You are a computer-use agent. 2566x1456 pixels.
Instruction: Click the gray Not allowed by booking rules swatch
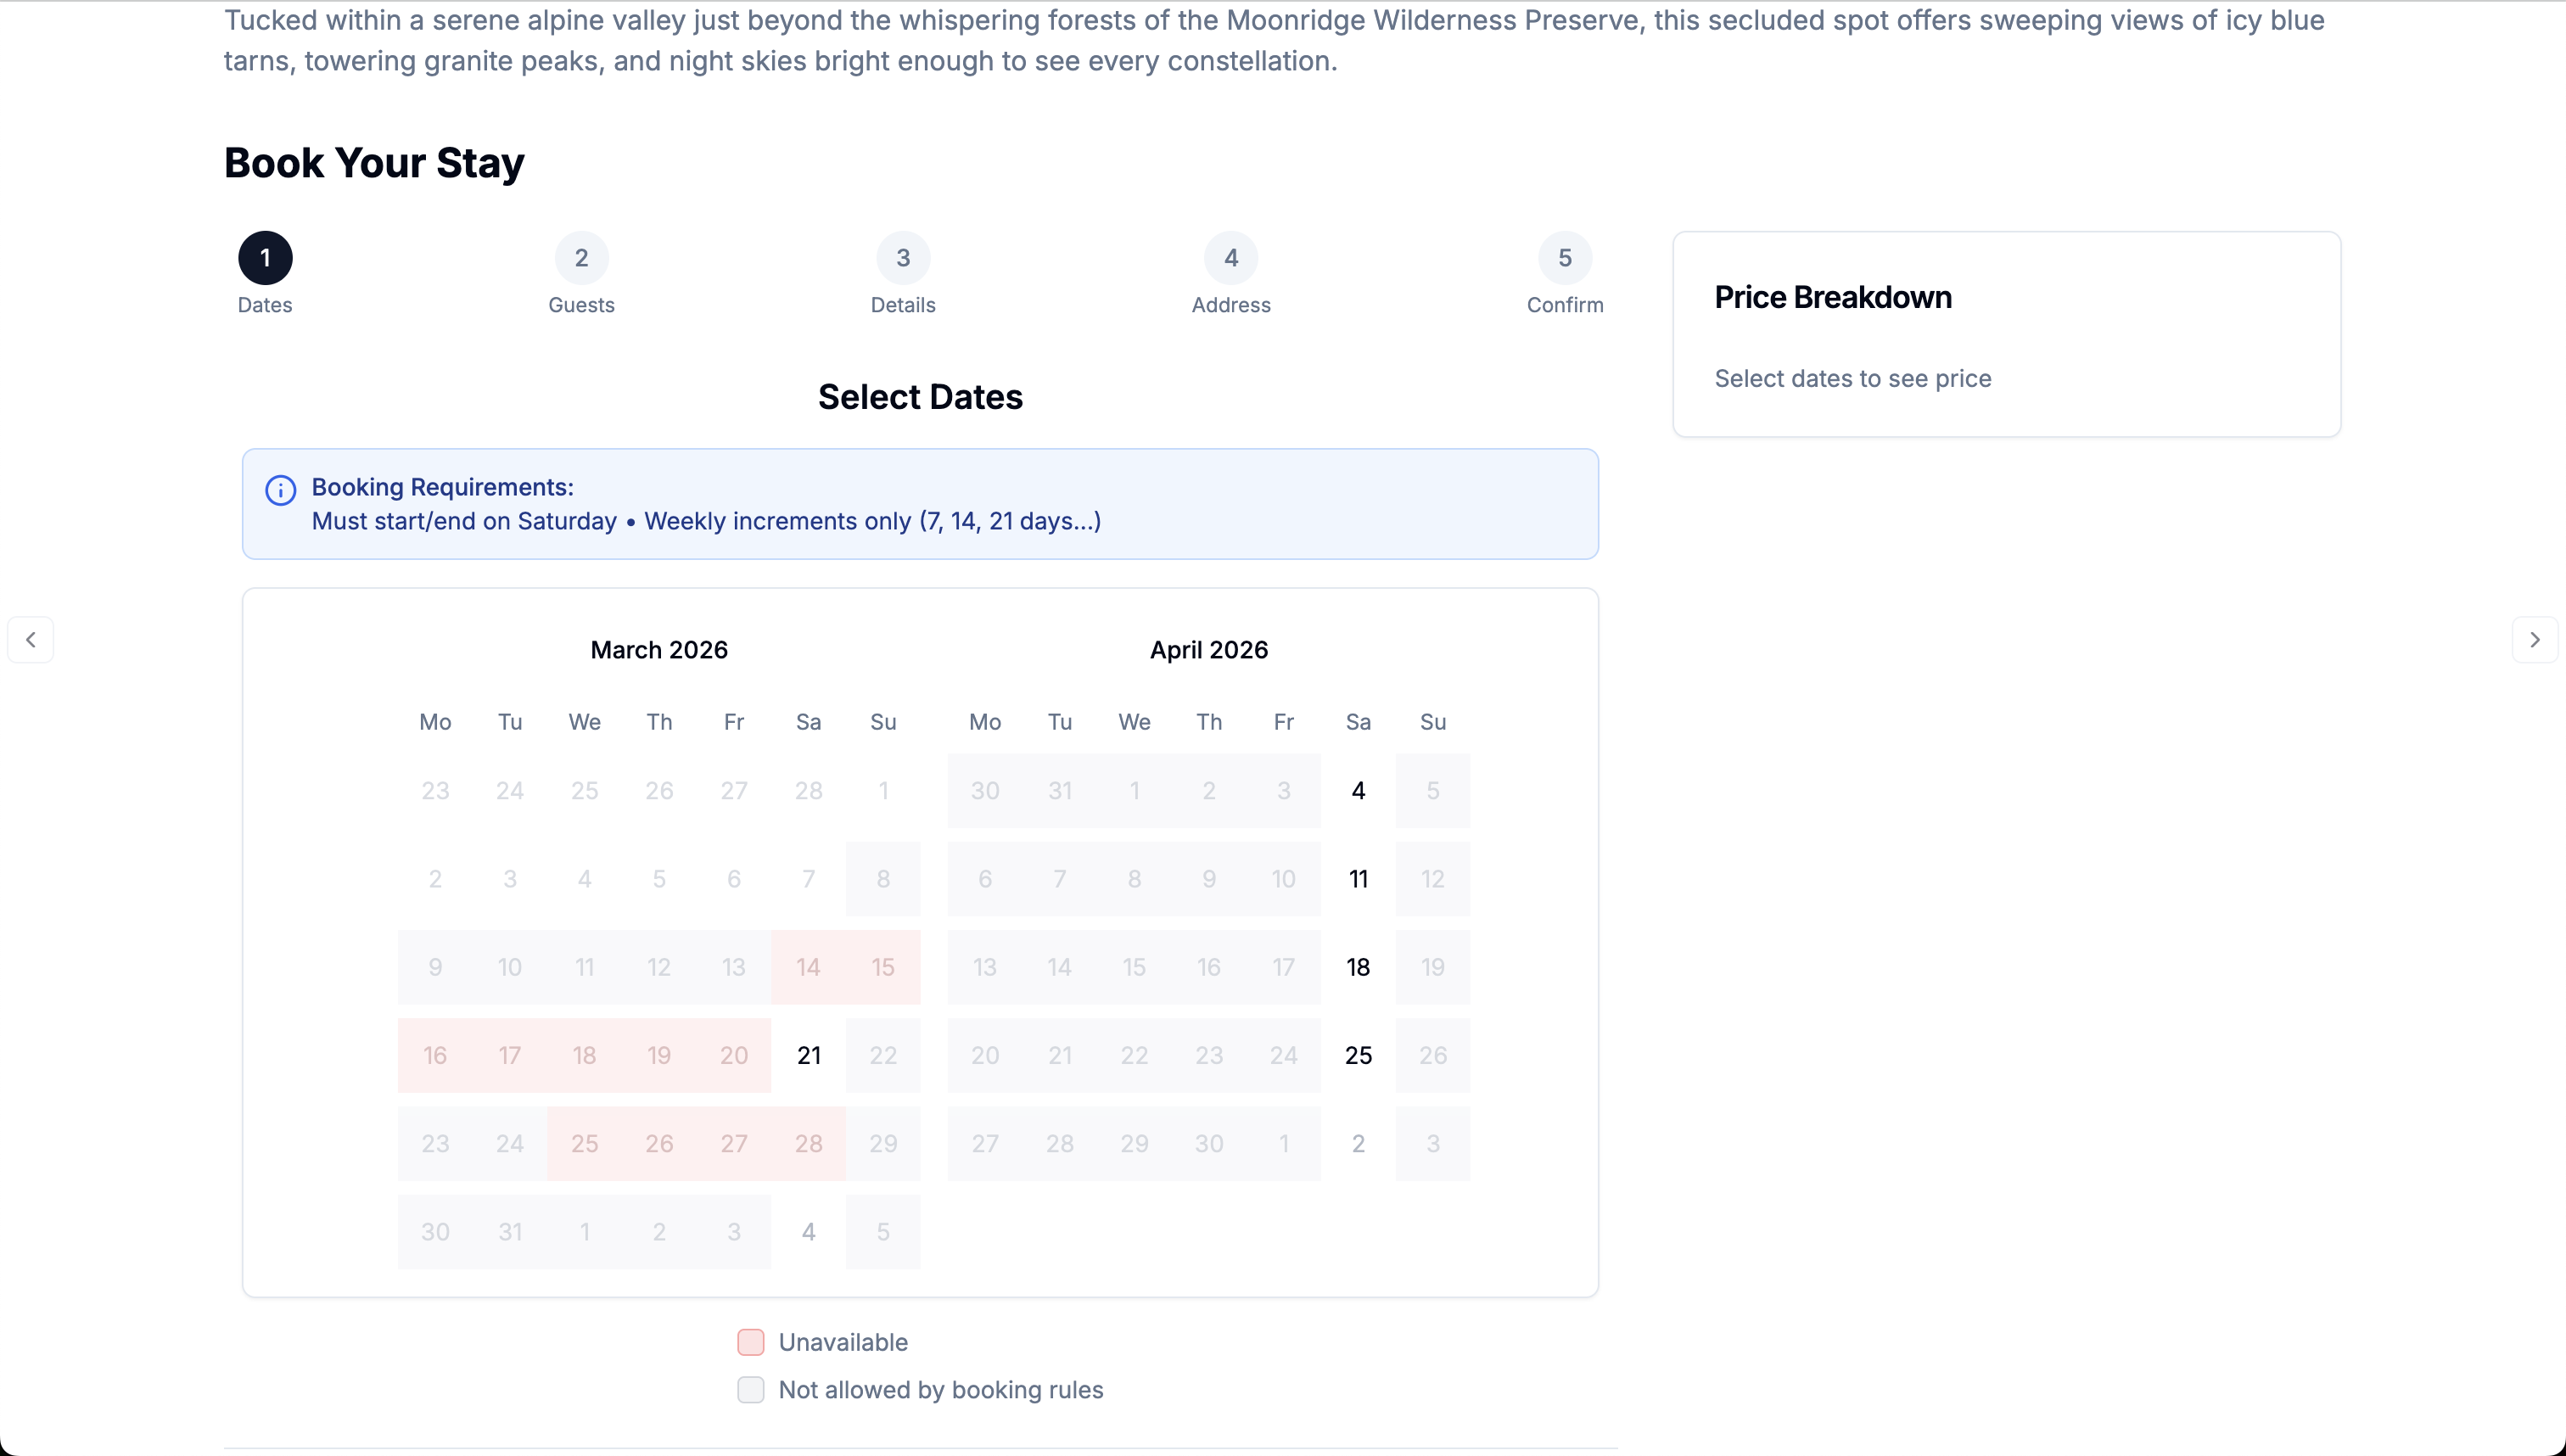751,1390
